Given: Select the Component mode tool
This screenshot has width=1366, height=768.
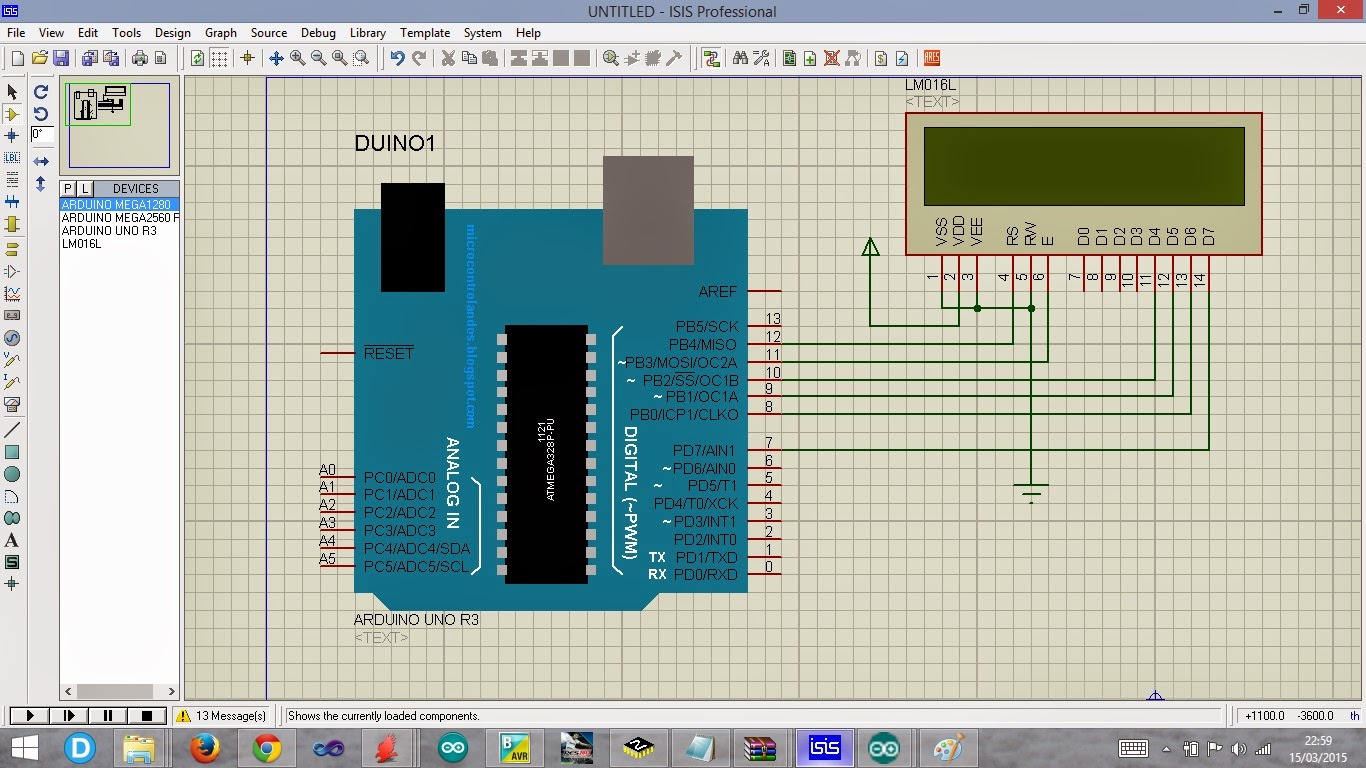Looking at the screenshot, I should 12,112.
